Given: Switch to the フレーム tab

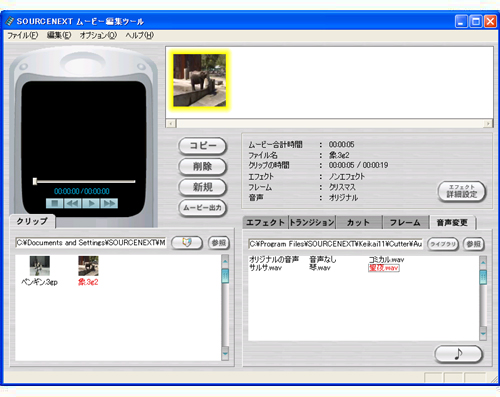Looking at the screenshot, I should point(405,223).
